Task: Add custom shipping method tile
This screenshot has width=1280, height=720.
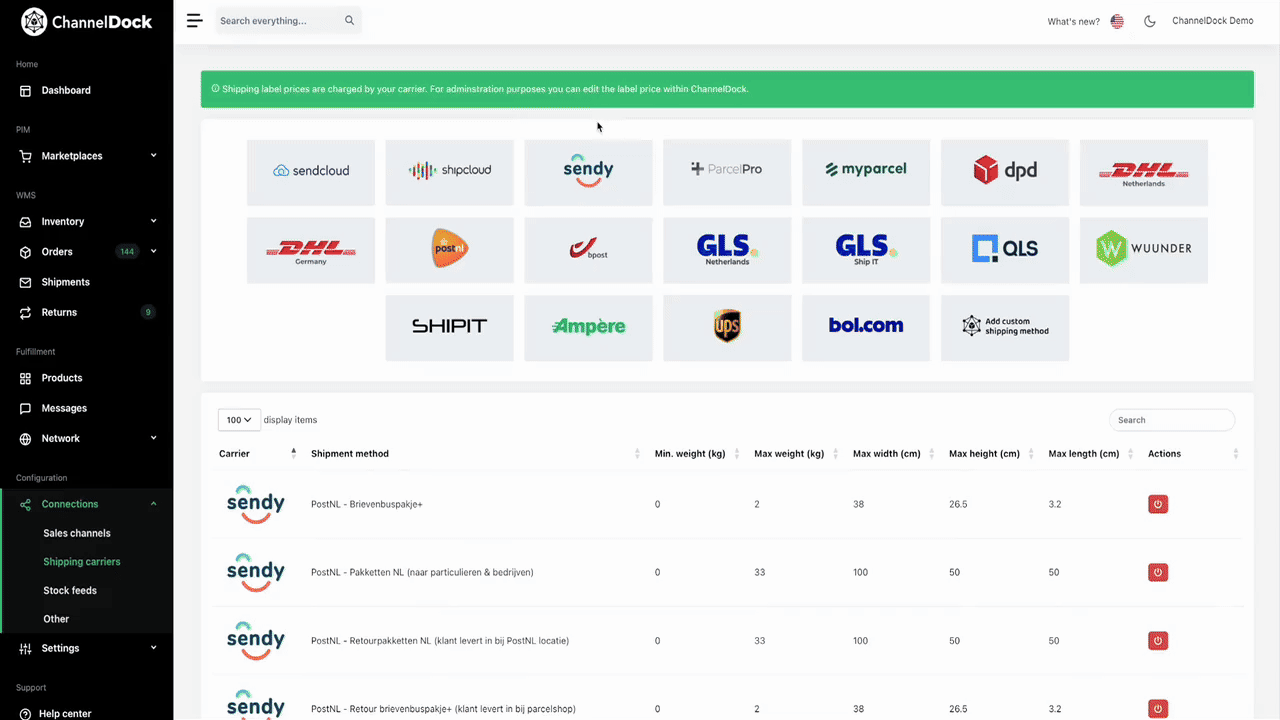Action: point(1005,327)
